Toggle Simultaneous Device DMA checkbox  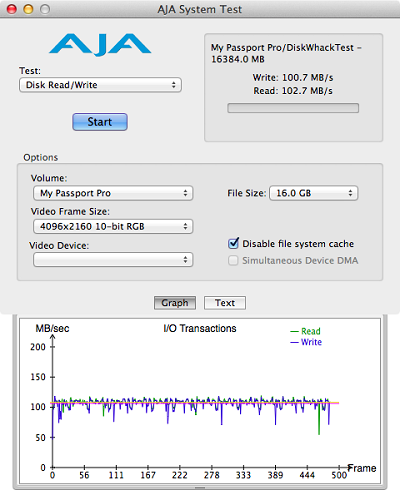click(233, 260)
